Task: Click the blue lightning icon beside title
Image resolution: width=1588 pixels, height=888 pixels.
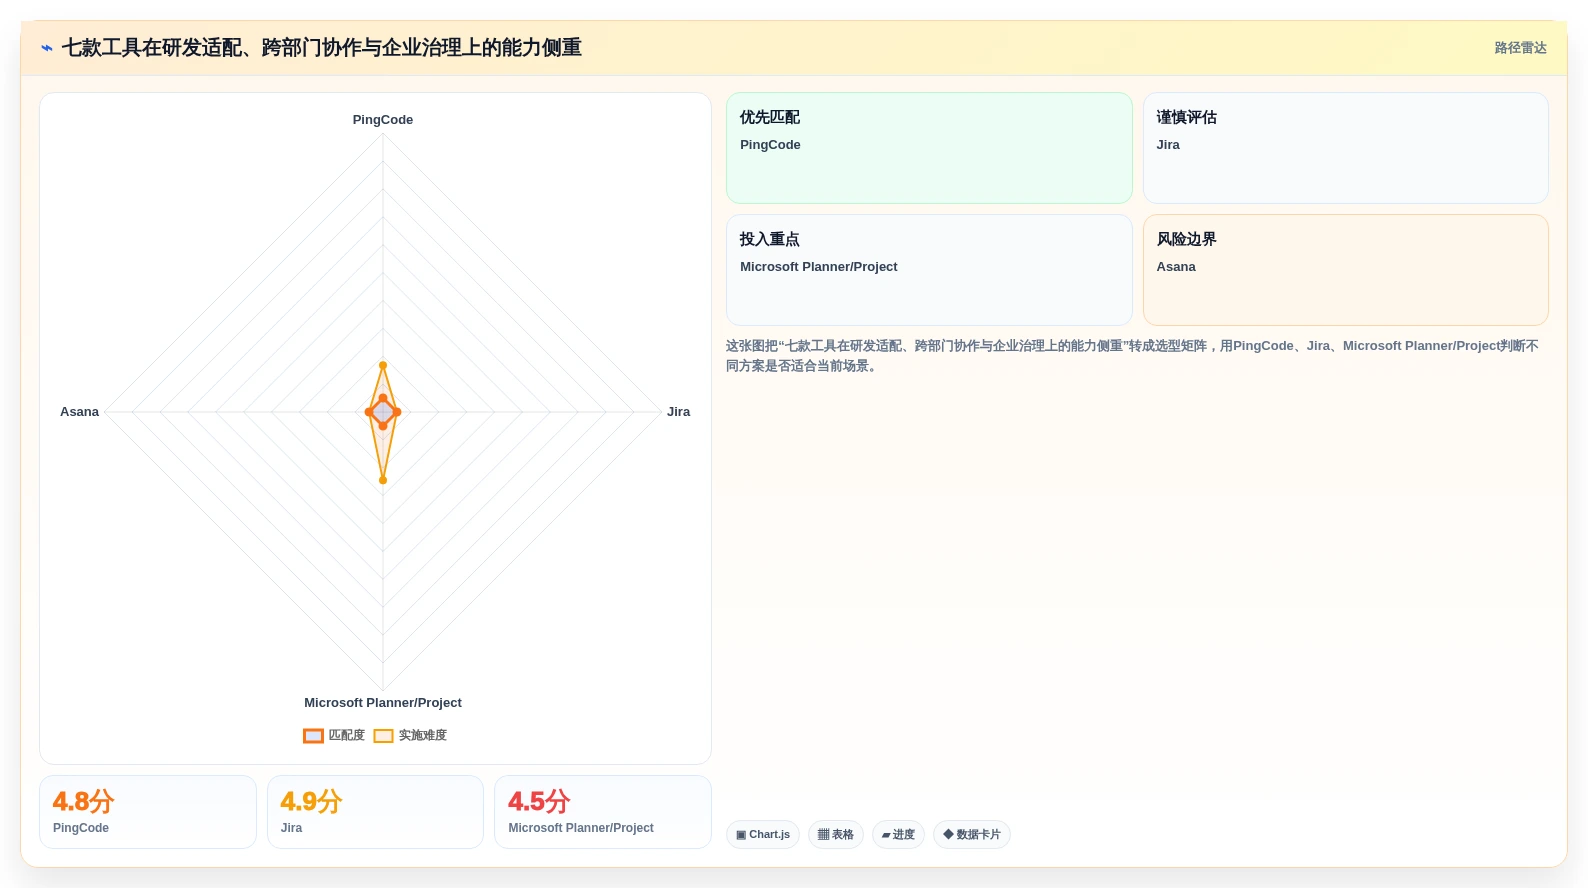Action: click(x=47, y=48)
